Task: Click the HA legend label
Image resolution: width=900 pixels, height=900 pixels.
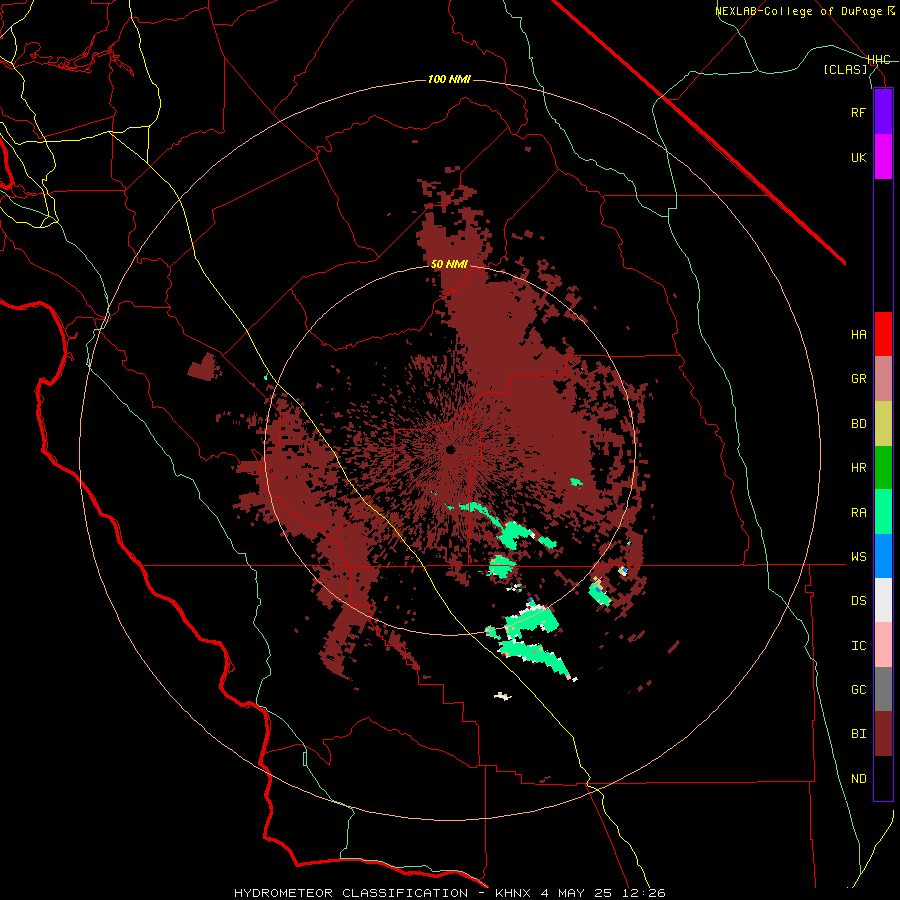Action: (858, 335)
